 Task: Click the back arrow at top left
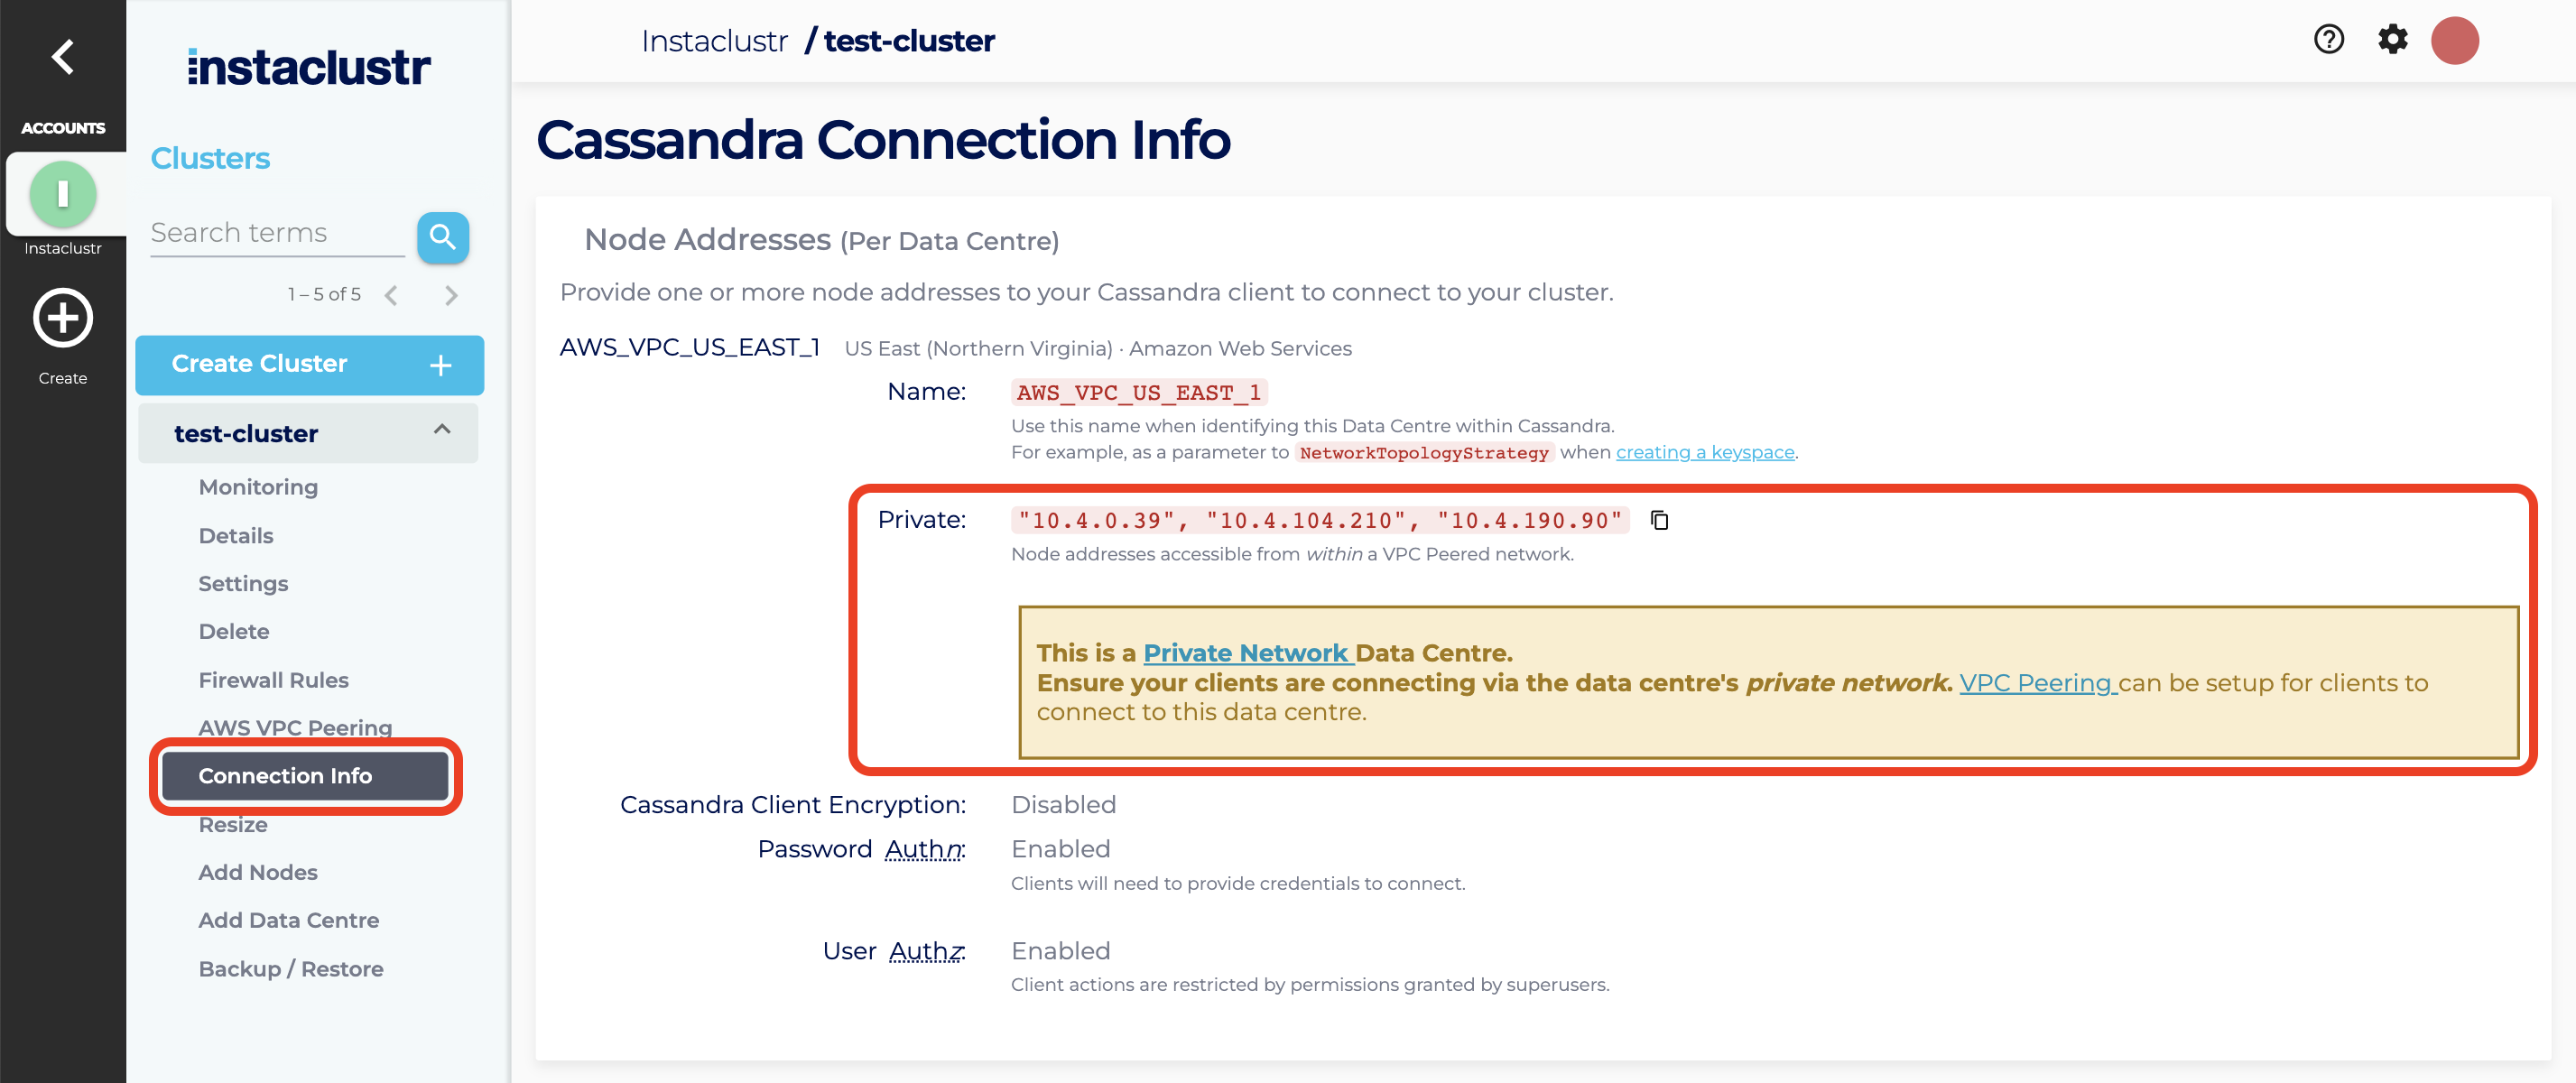click(62, 57)
